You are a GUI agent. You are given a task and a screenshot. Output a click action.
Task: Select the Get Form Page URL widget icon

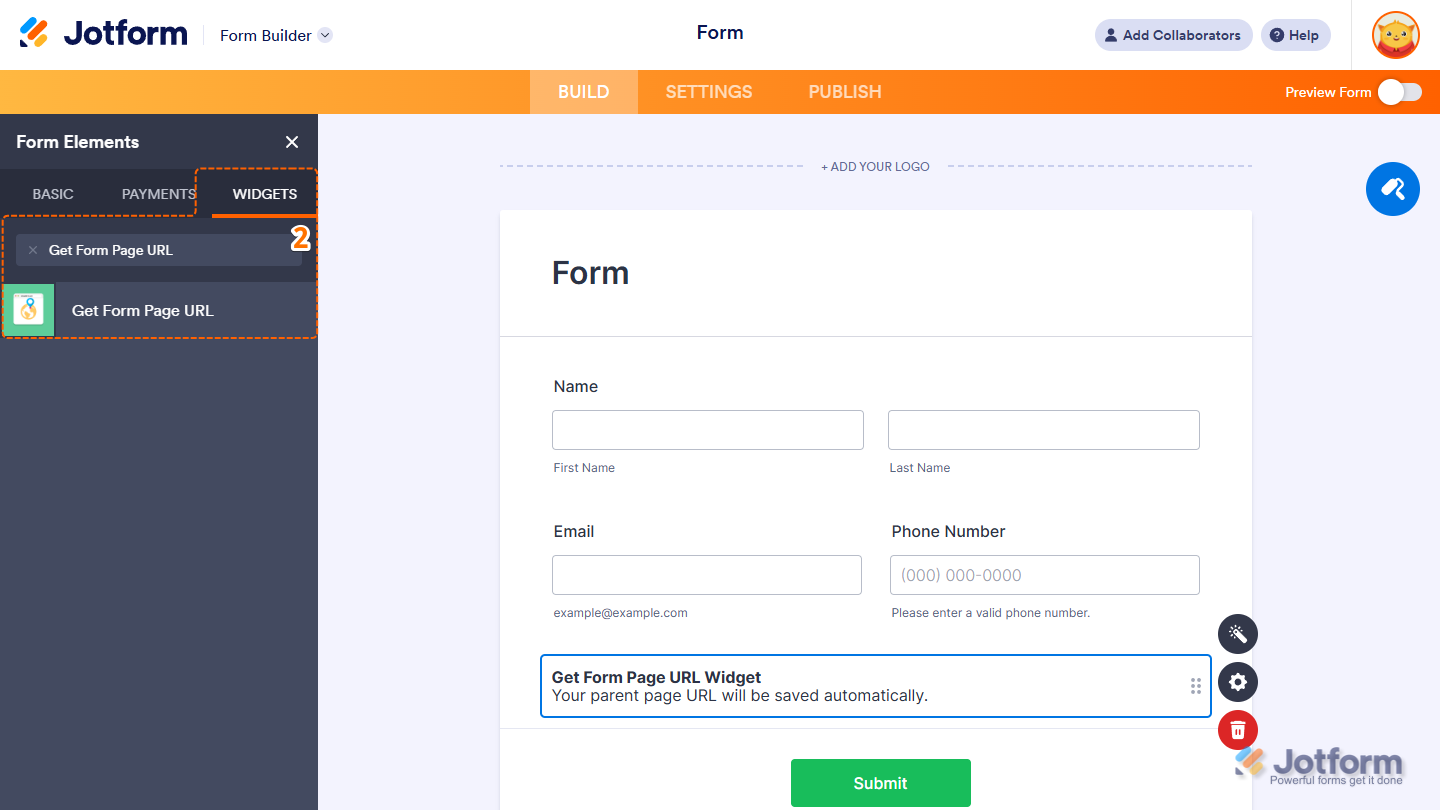click(28, 310)
